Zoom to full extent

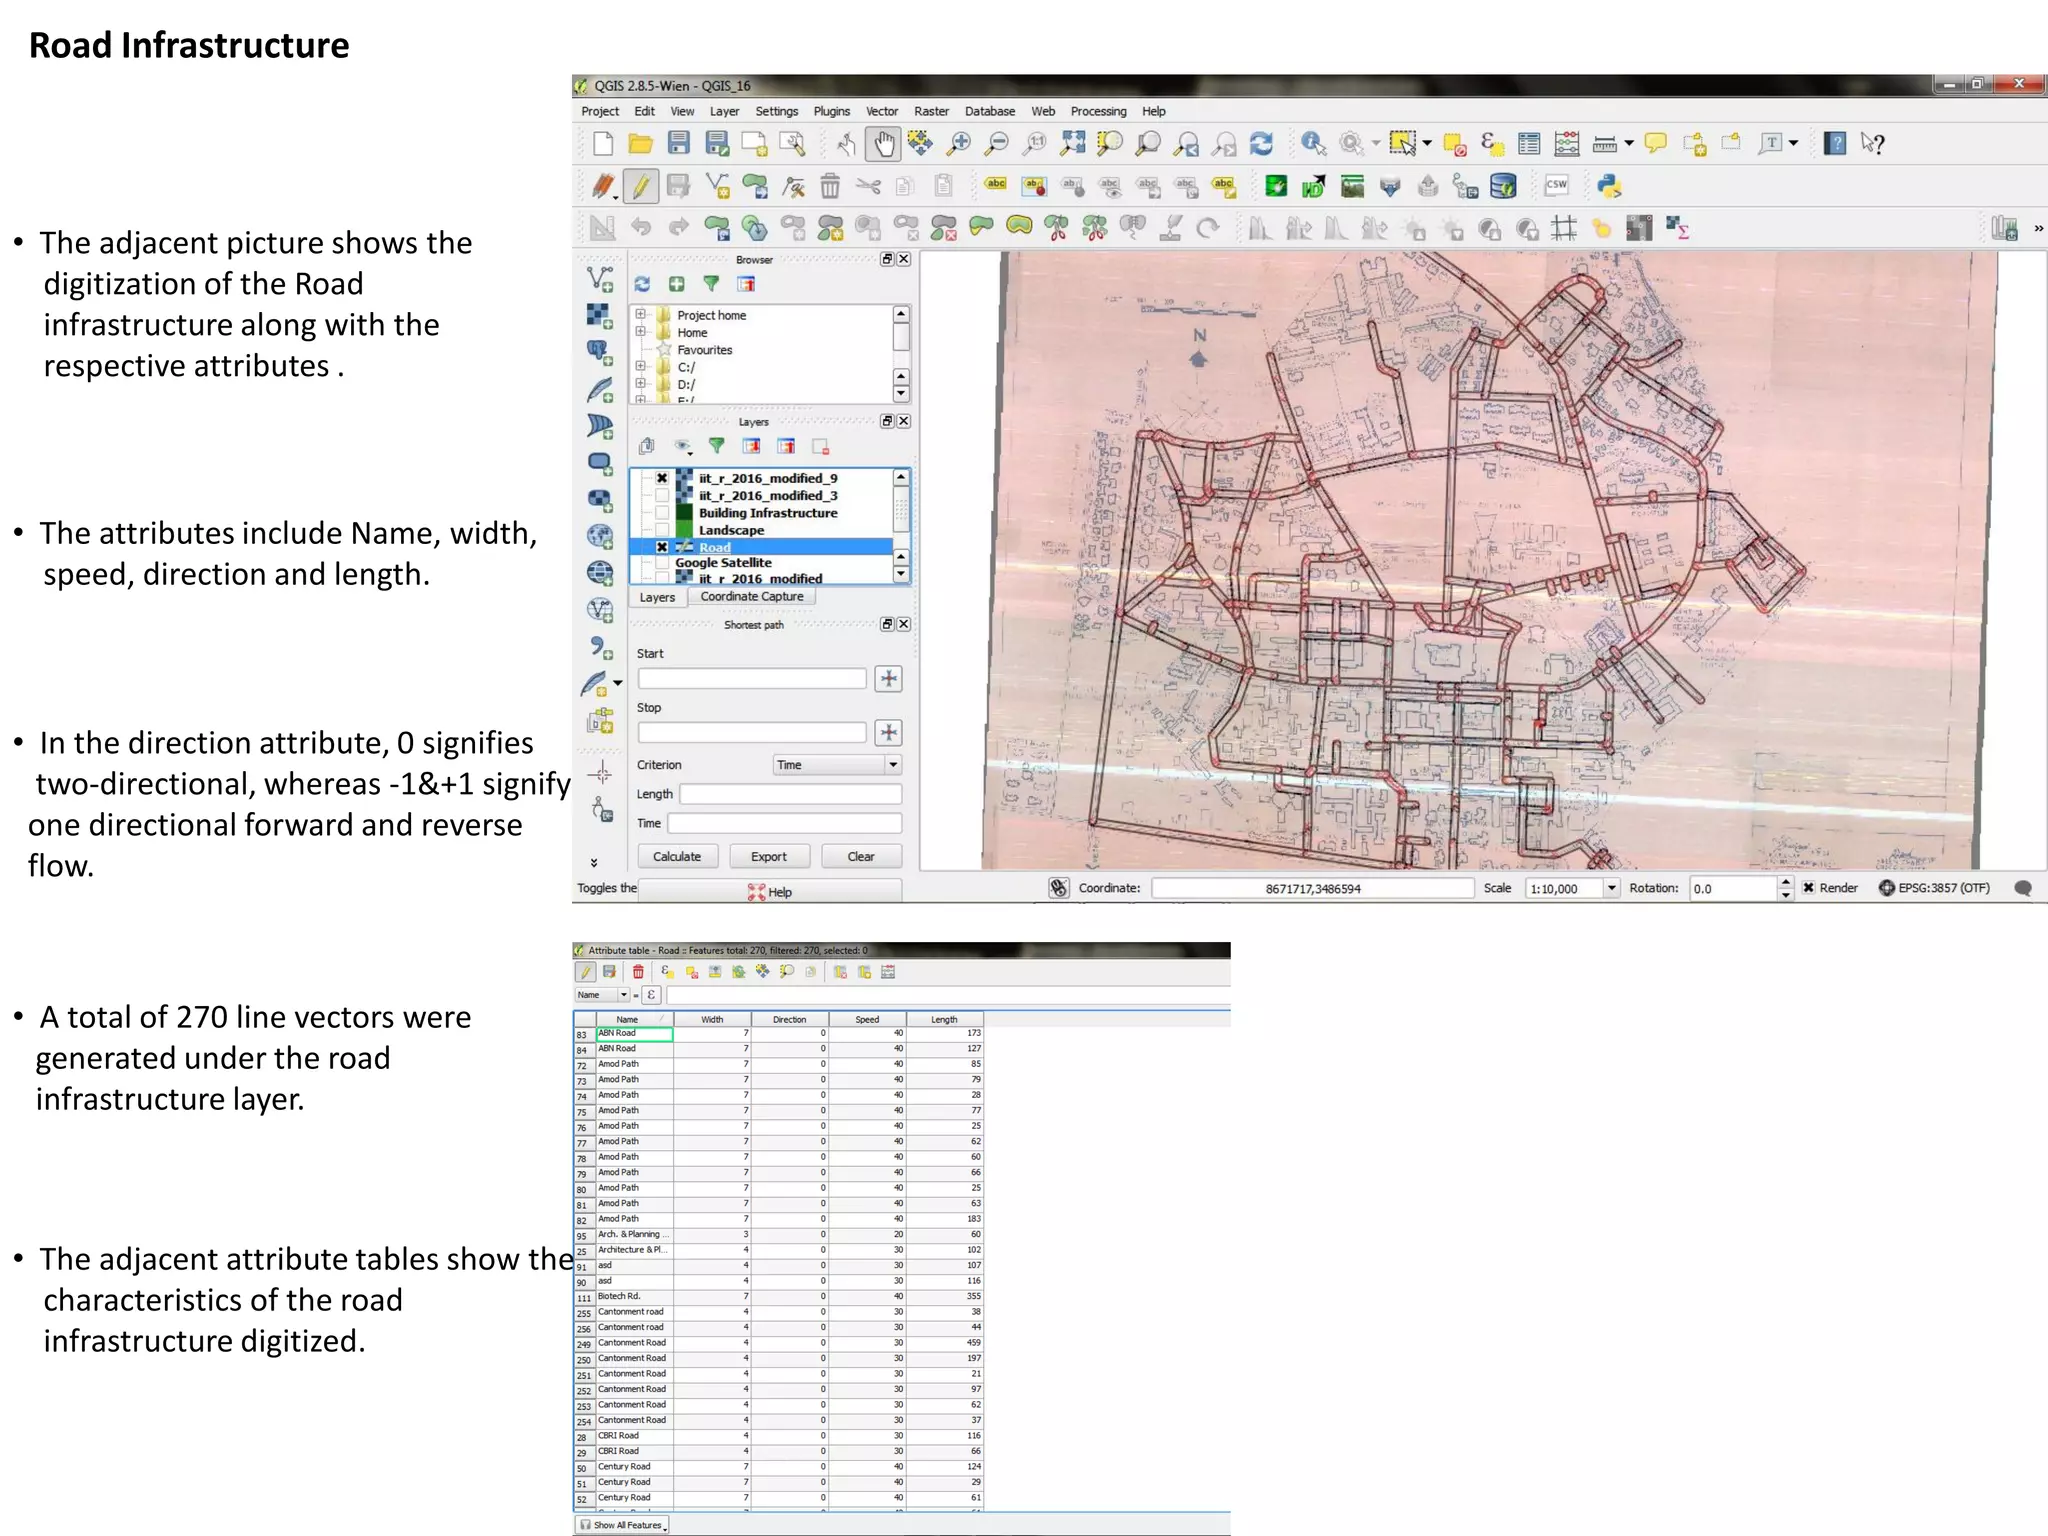[1072, 144]
